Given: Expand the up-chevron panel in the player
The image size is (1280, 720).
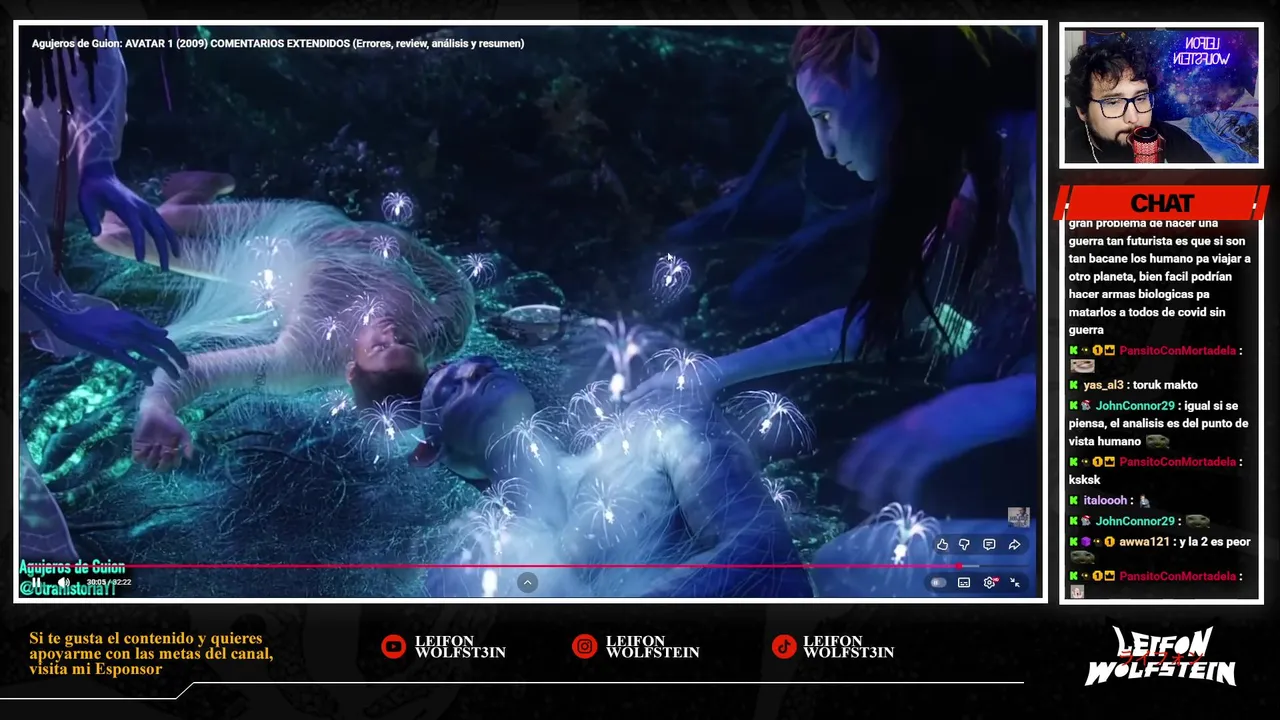Looking at the screenshot, I should (x=528, y=582).
